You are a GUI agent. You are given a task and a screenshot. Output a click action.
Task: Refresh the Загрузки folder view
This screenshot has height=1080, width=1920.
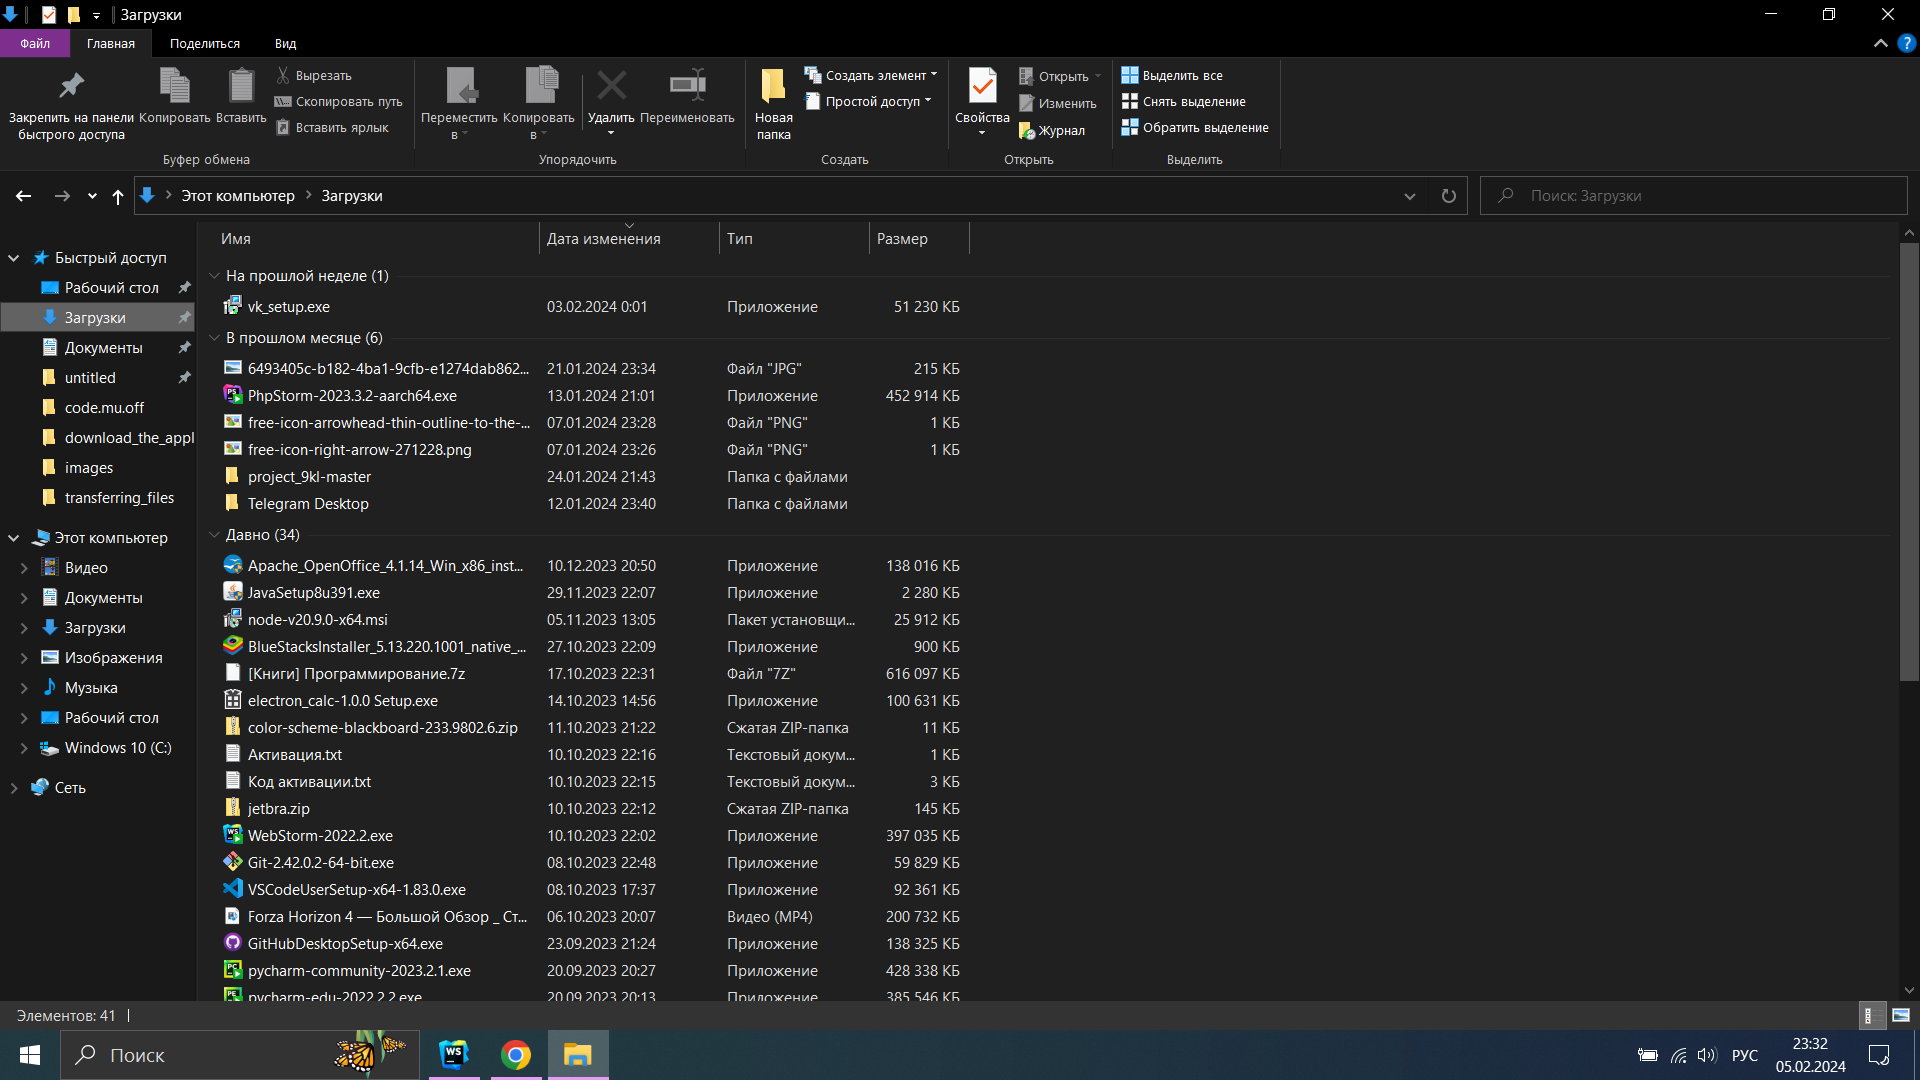1448,196
